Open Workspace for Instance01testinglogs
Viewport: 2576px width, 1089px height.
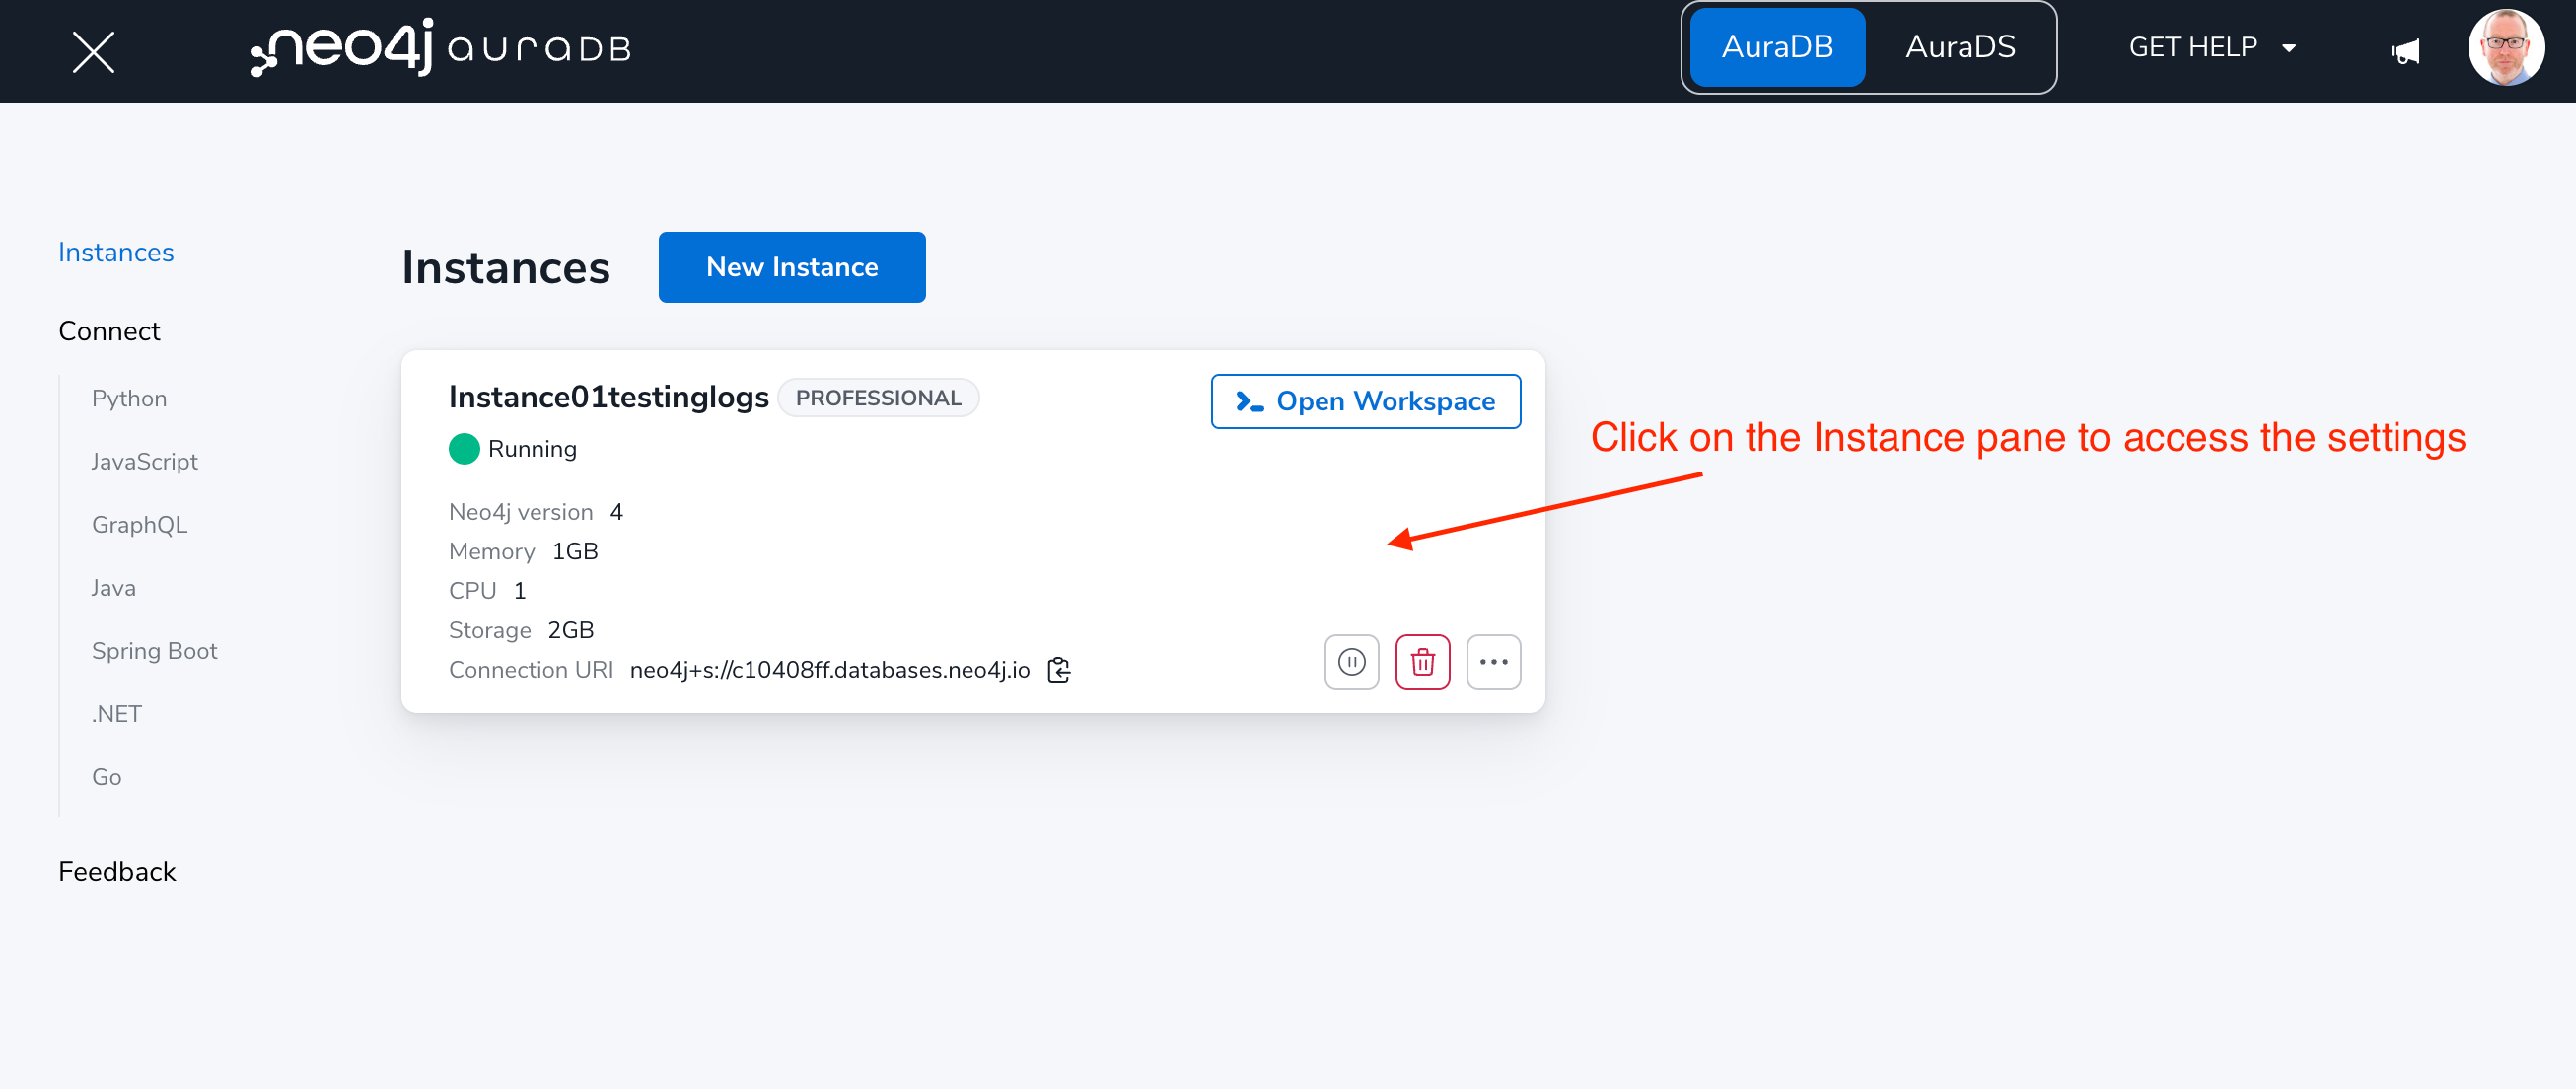(x=1369, y=400)
